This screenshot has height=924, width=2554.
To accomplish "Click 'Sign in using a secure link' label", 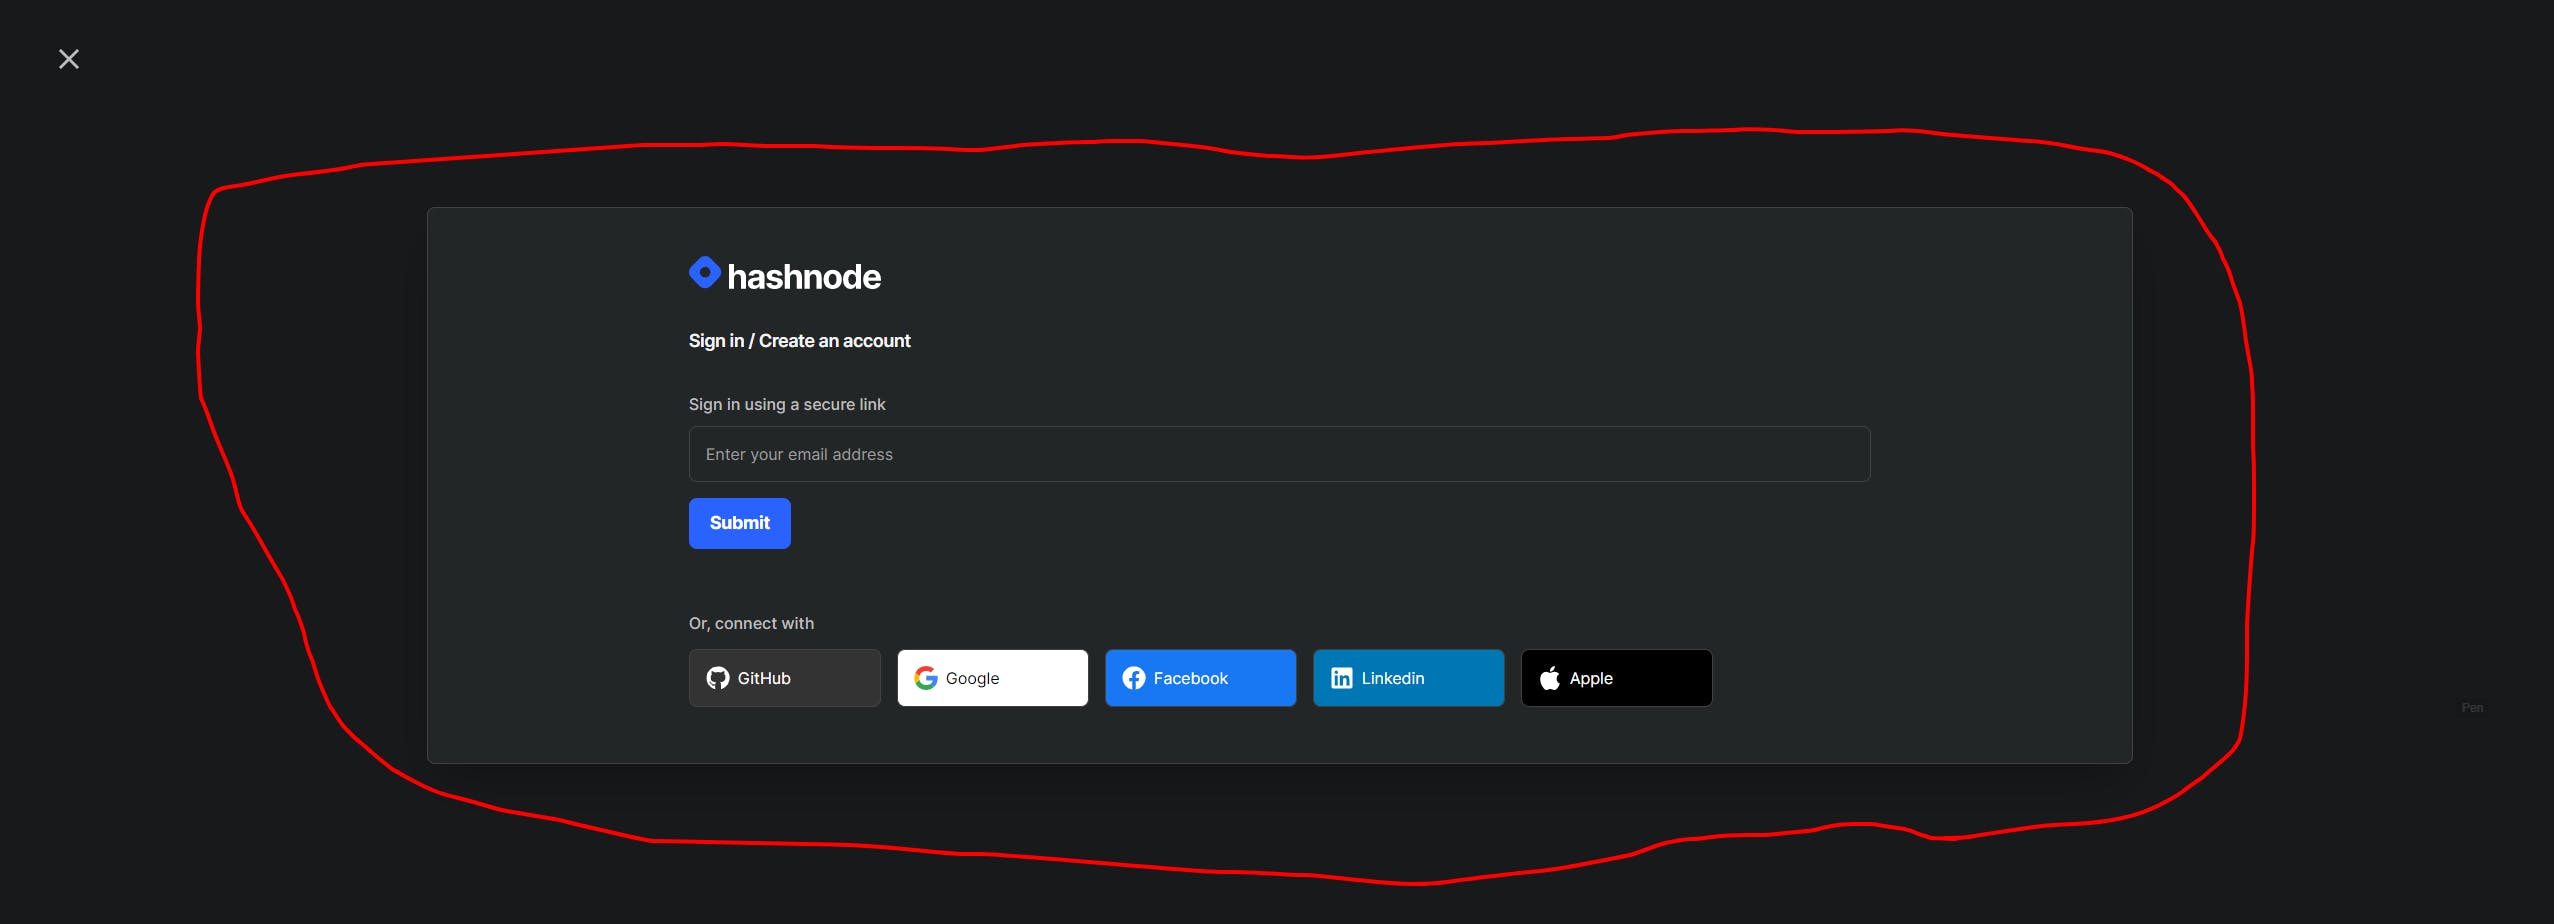I will 787,404.
